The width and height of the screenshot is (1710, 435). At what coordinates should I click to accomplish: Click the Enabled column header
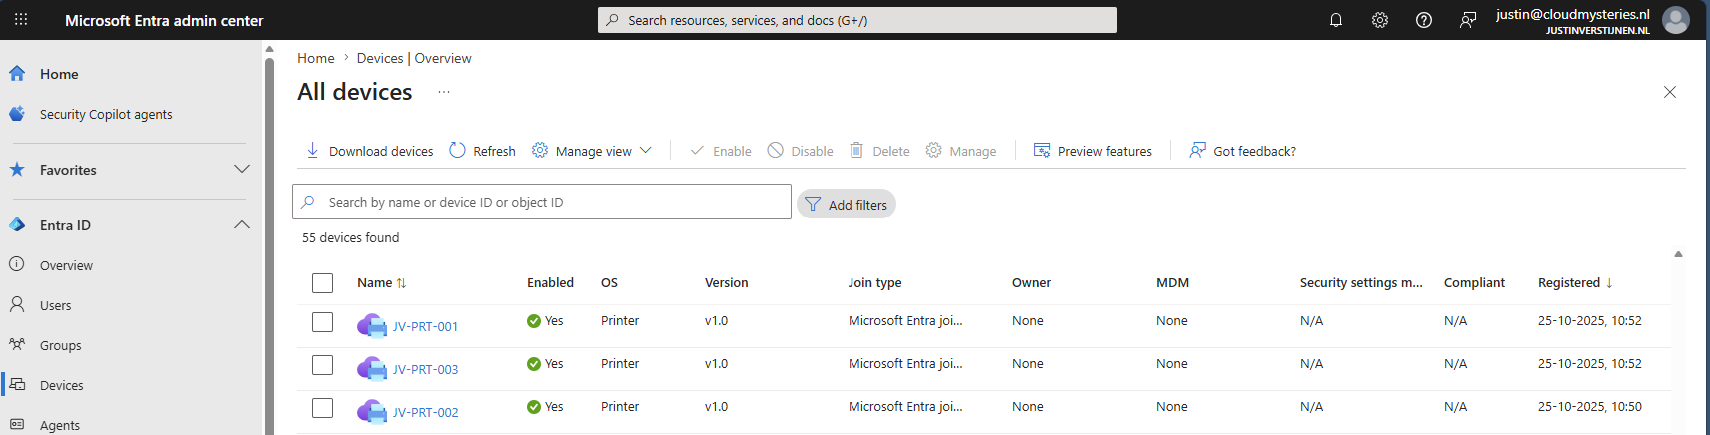pos(550,283)
